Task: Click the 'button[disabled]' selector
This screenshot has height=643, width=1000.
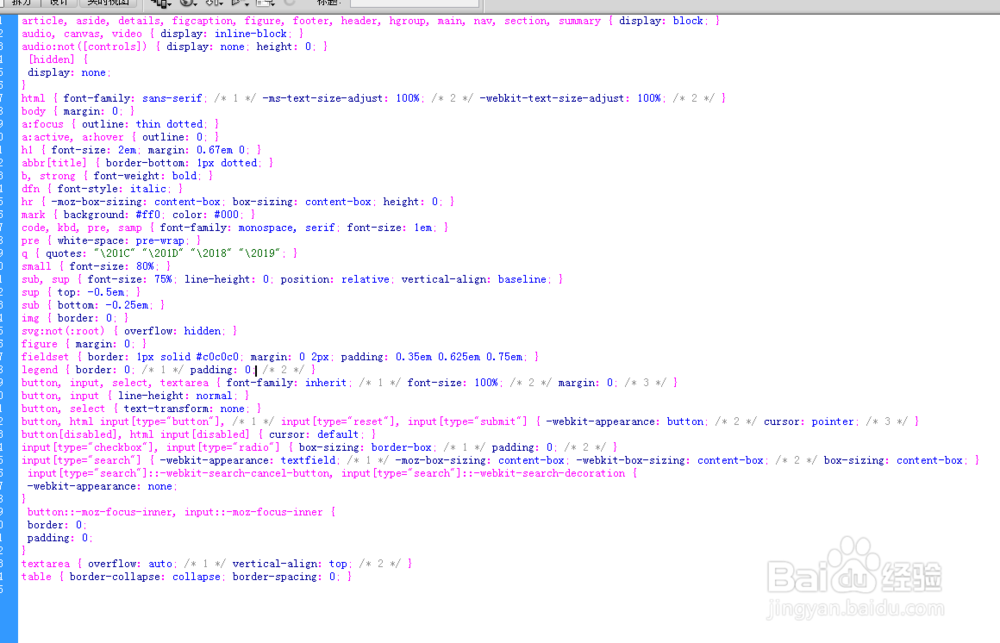Action: [x=70, y=434]
